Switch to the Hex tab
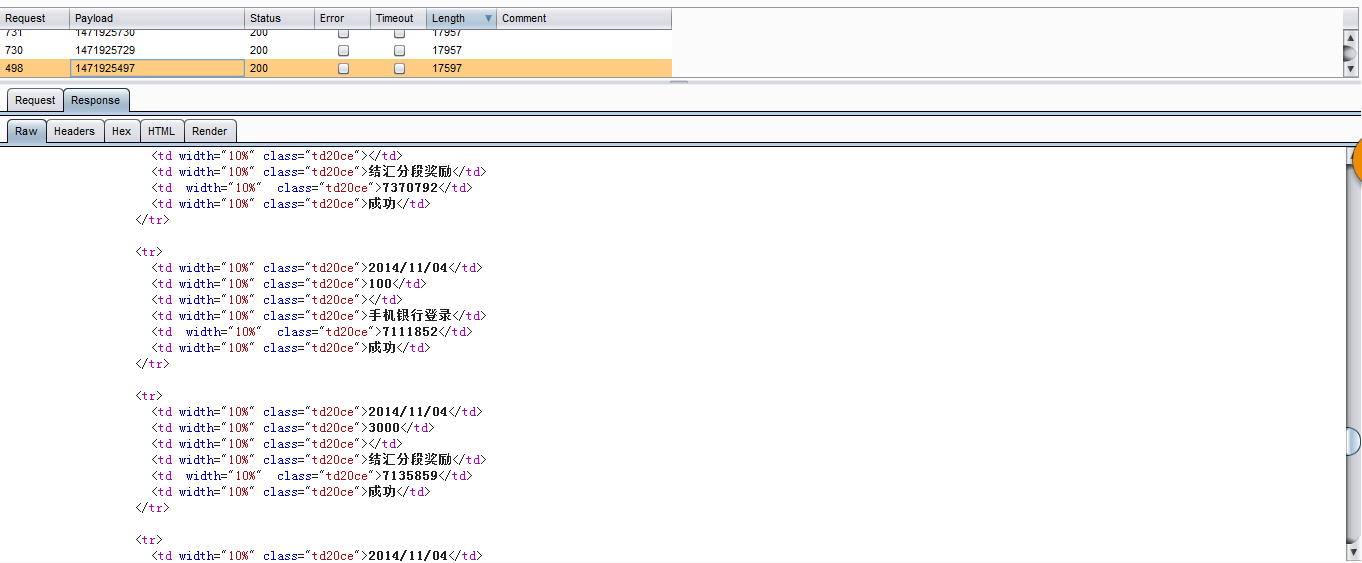The width and height of the screenshot is (1362, 563). coord(121,131)
